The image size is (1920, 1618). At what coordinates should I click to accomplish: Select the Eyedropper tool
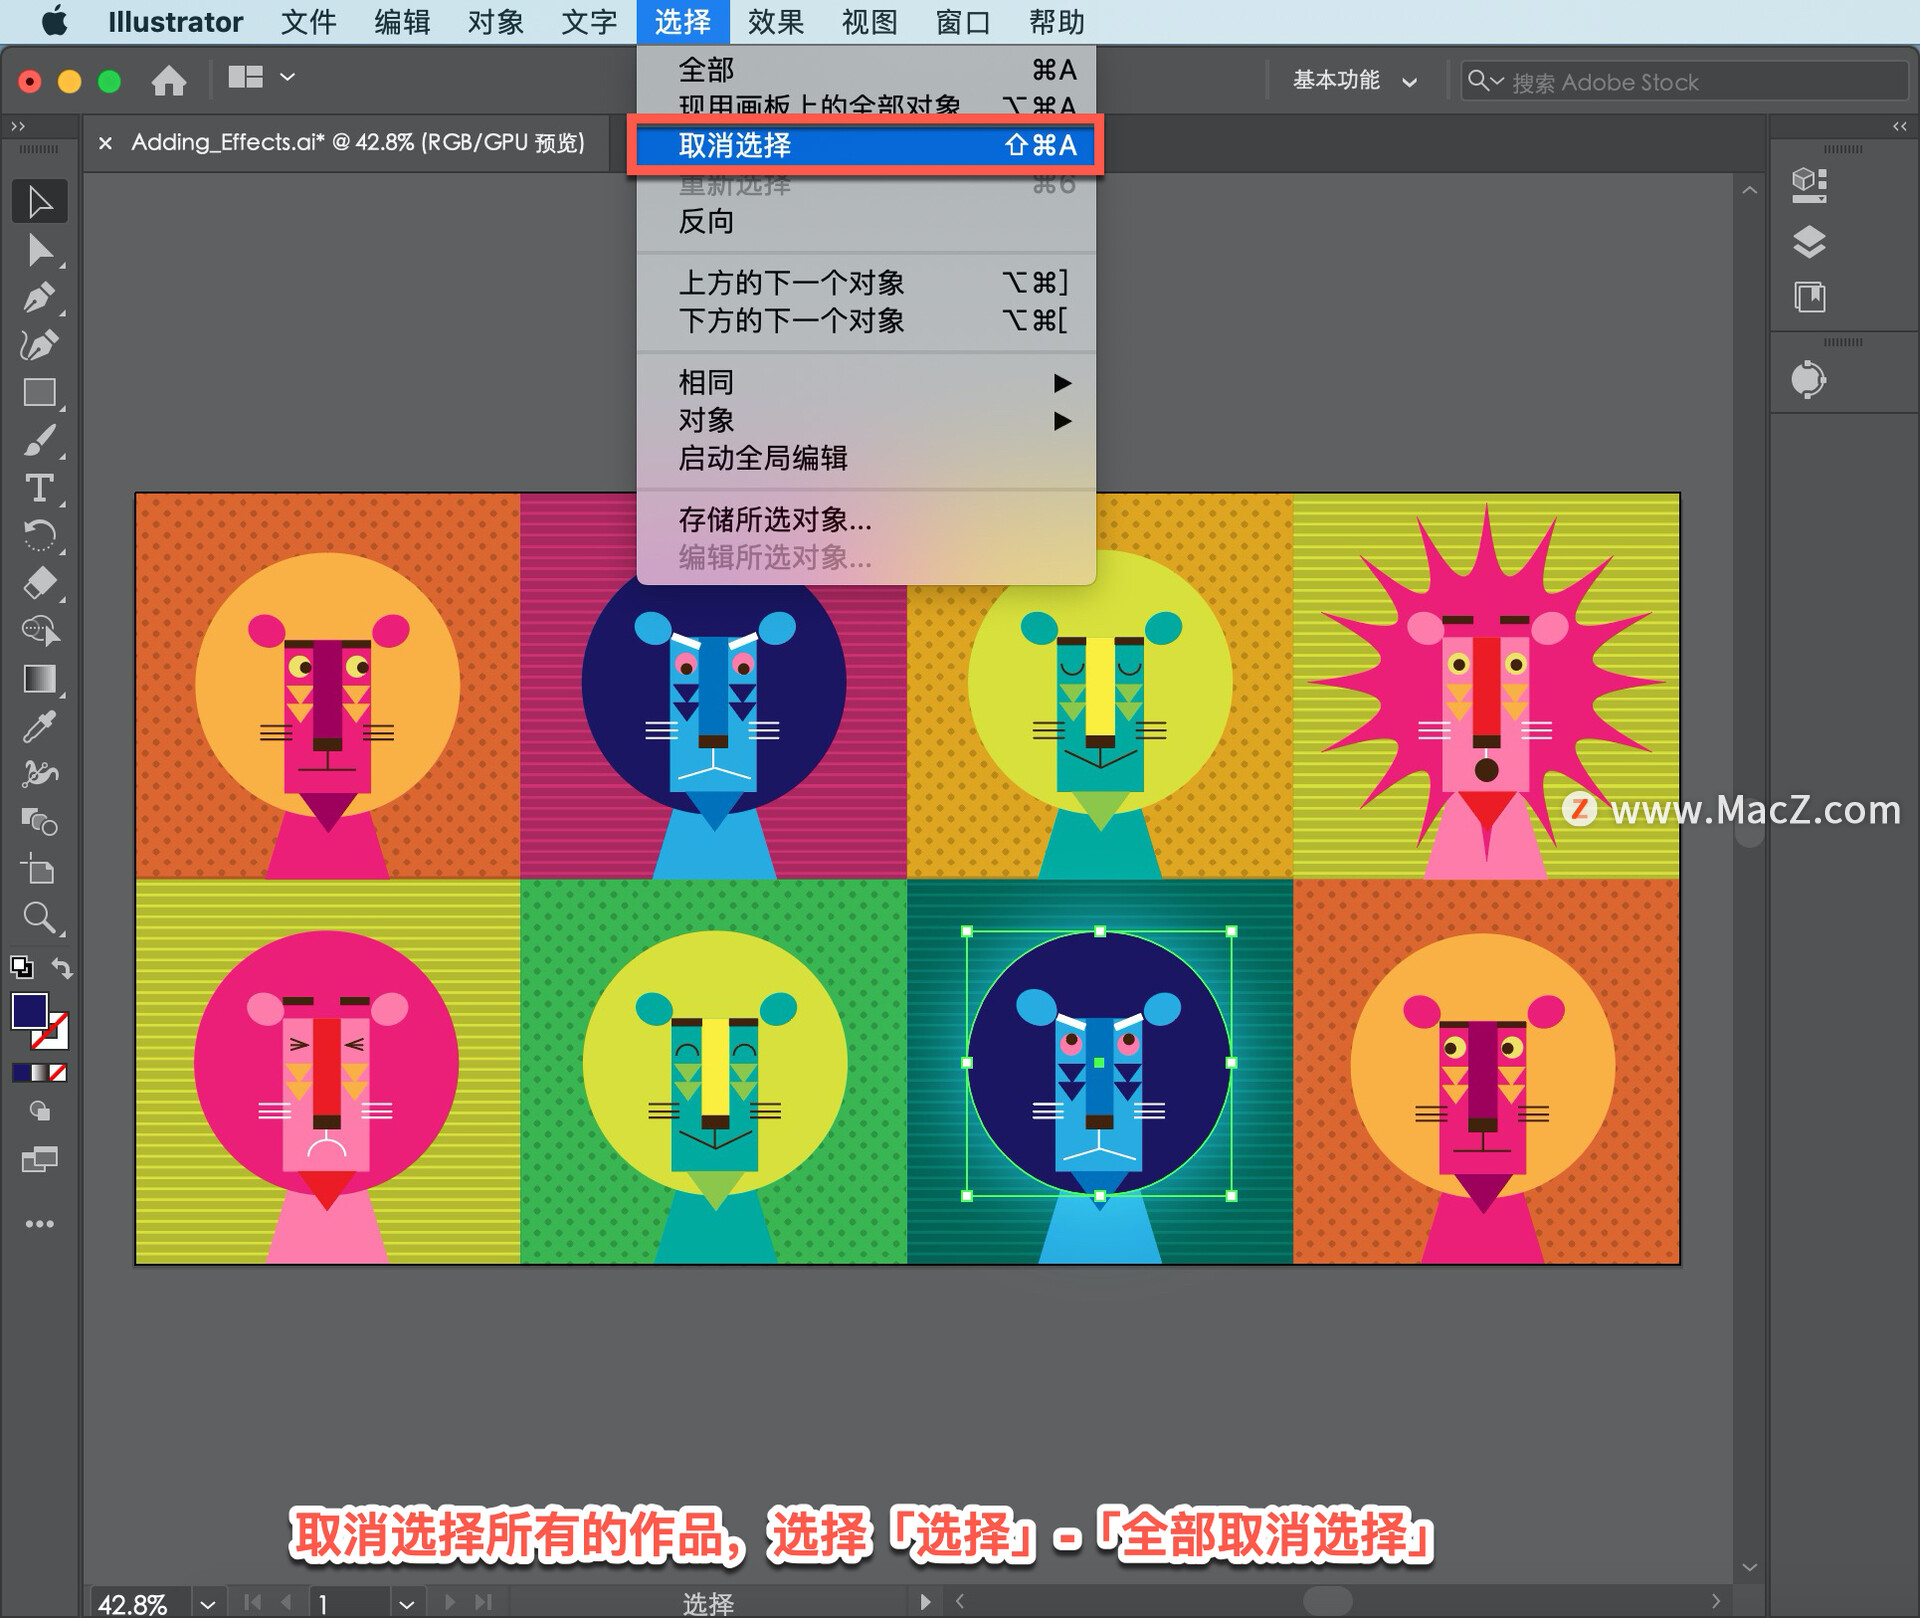[x=39, y=727]
